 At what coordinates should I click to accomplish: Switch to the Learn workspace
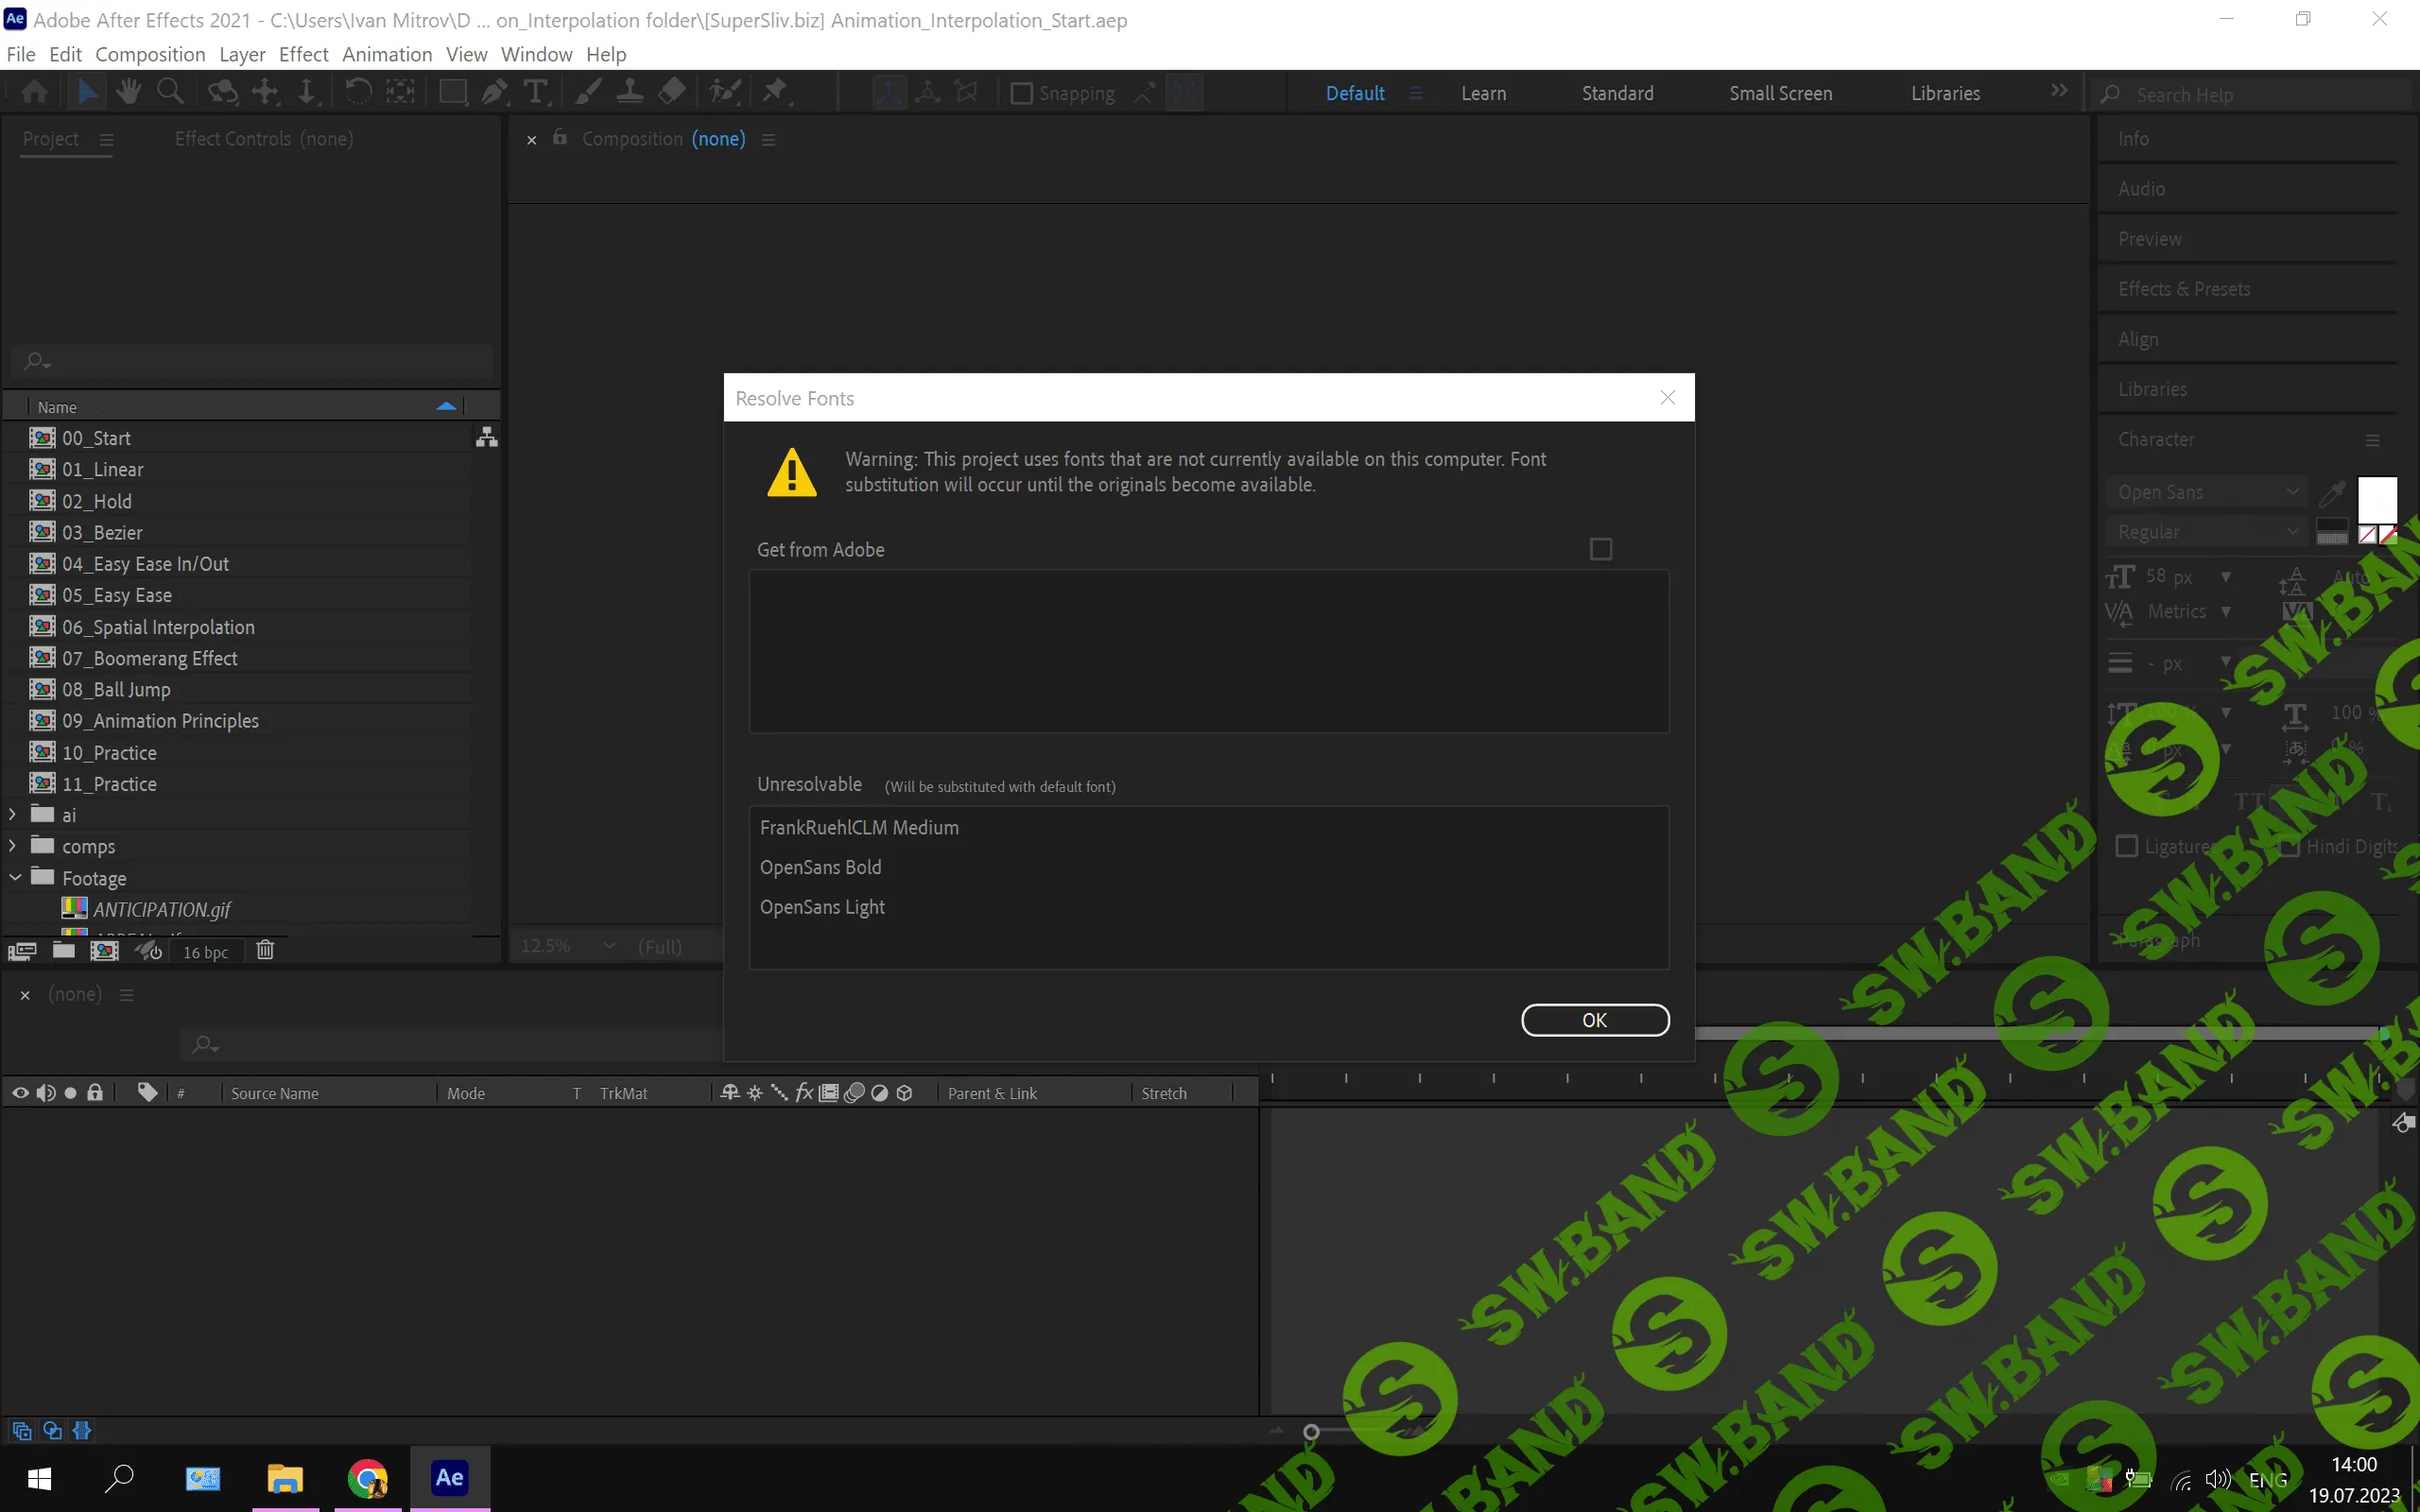pos(1483,93)
